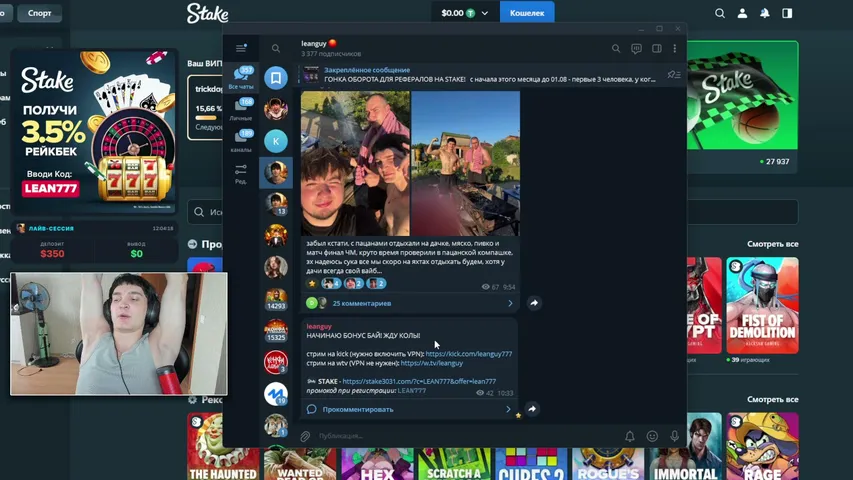This screenshot has height=480, width=853.
Task: Open Telegram hamburger menu
Action: (240, 48)
